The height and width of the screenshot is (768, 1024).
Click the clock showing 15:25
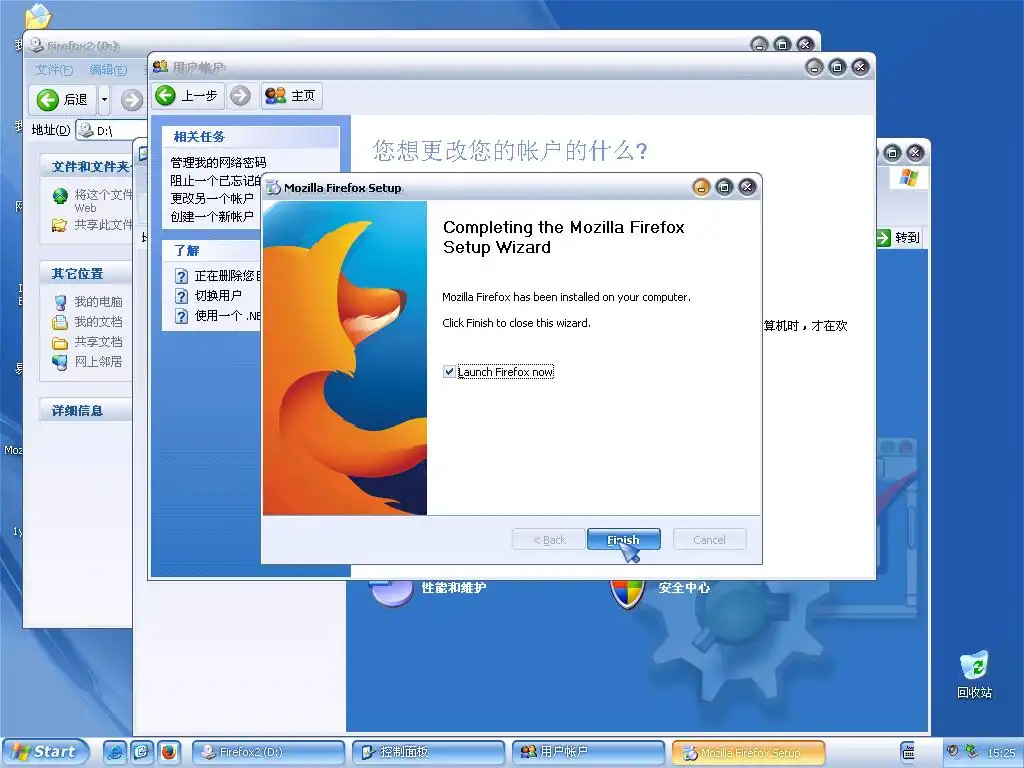point(1001,752)
